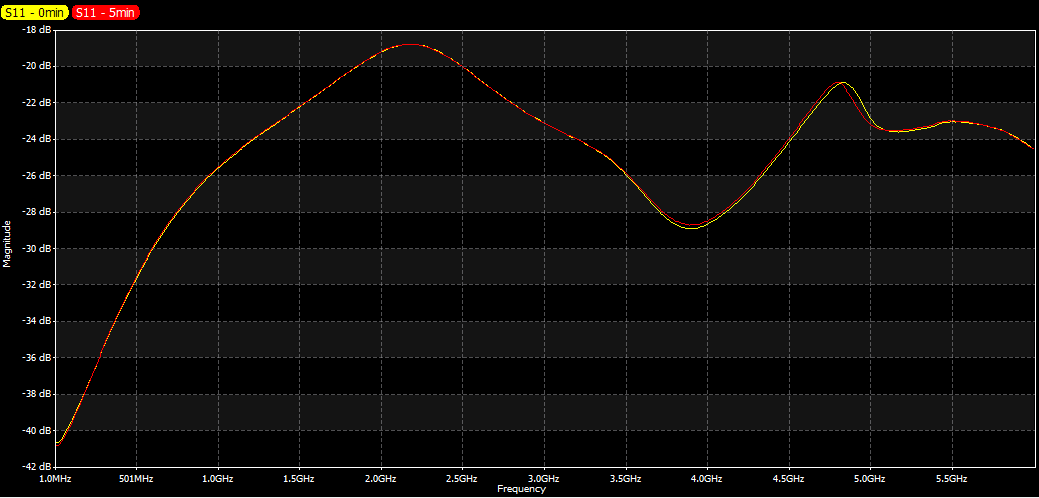Screen dimensions: 1039x498
Task: Click the 2.5GHz frequency label
Action: click(463, 478)
